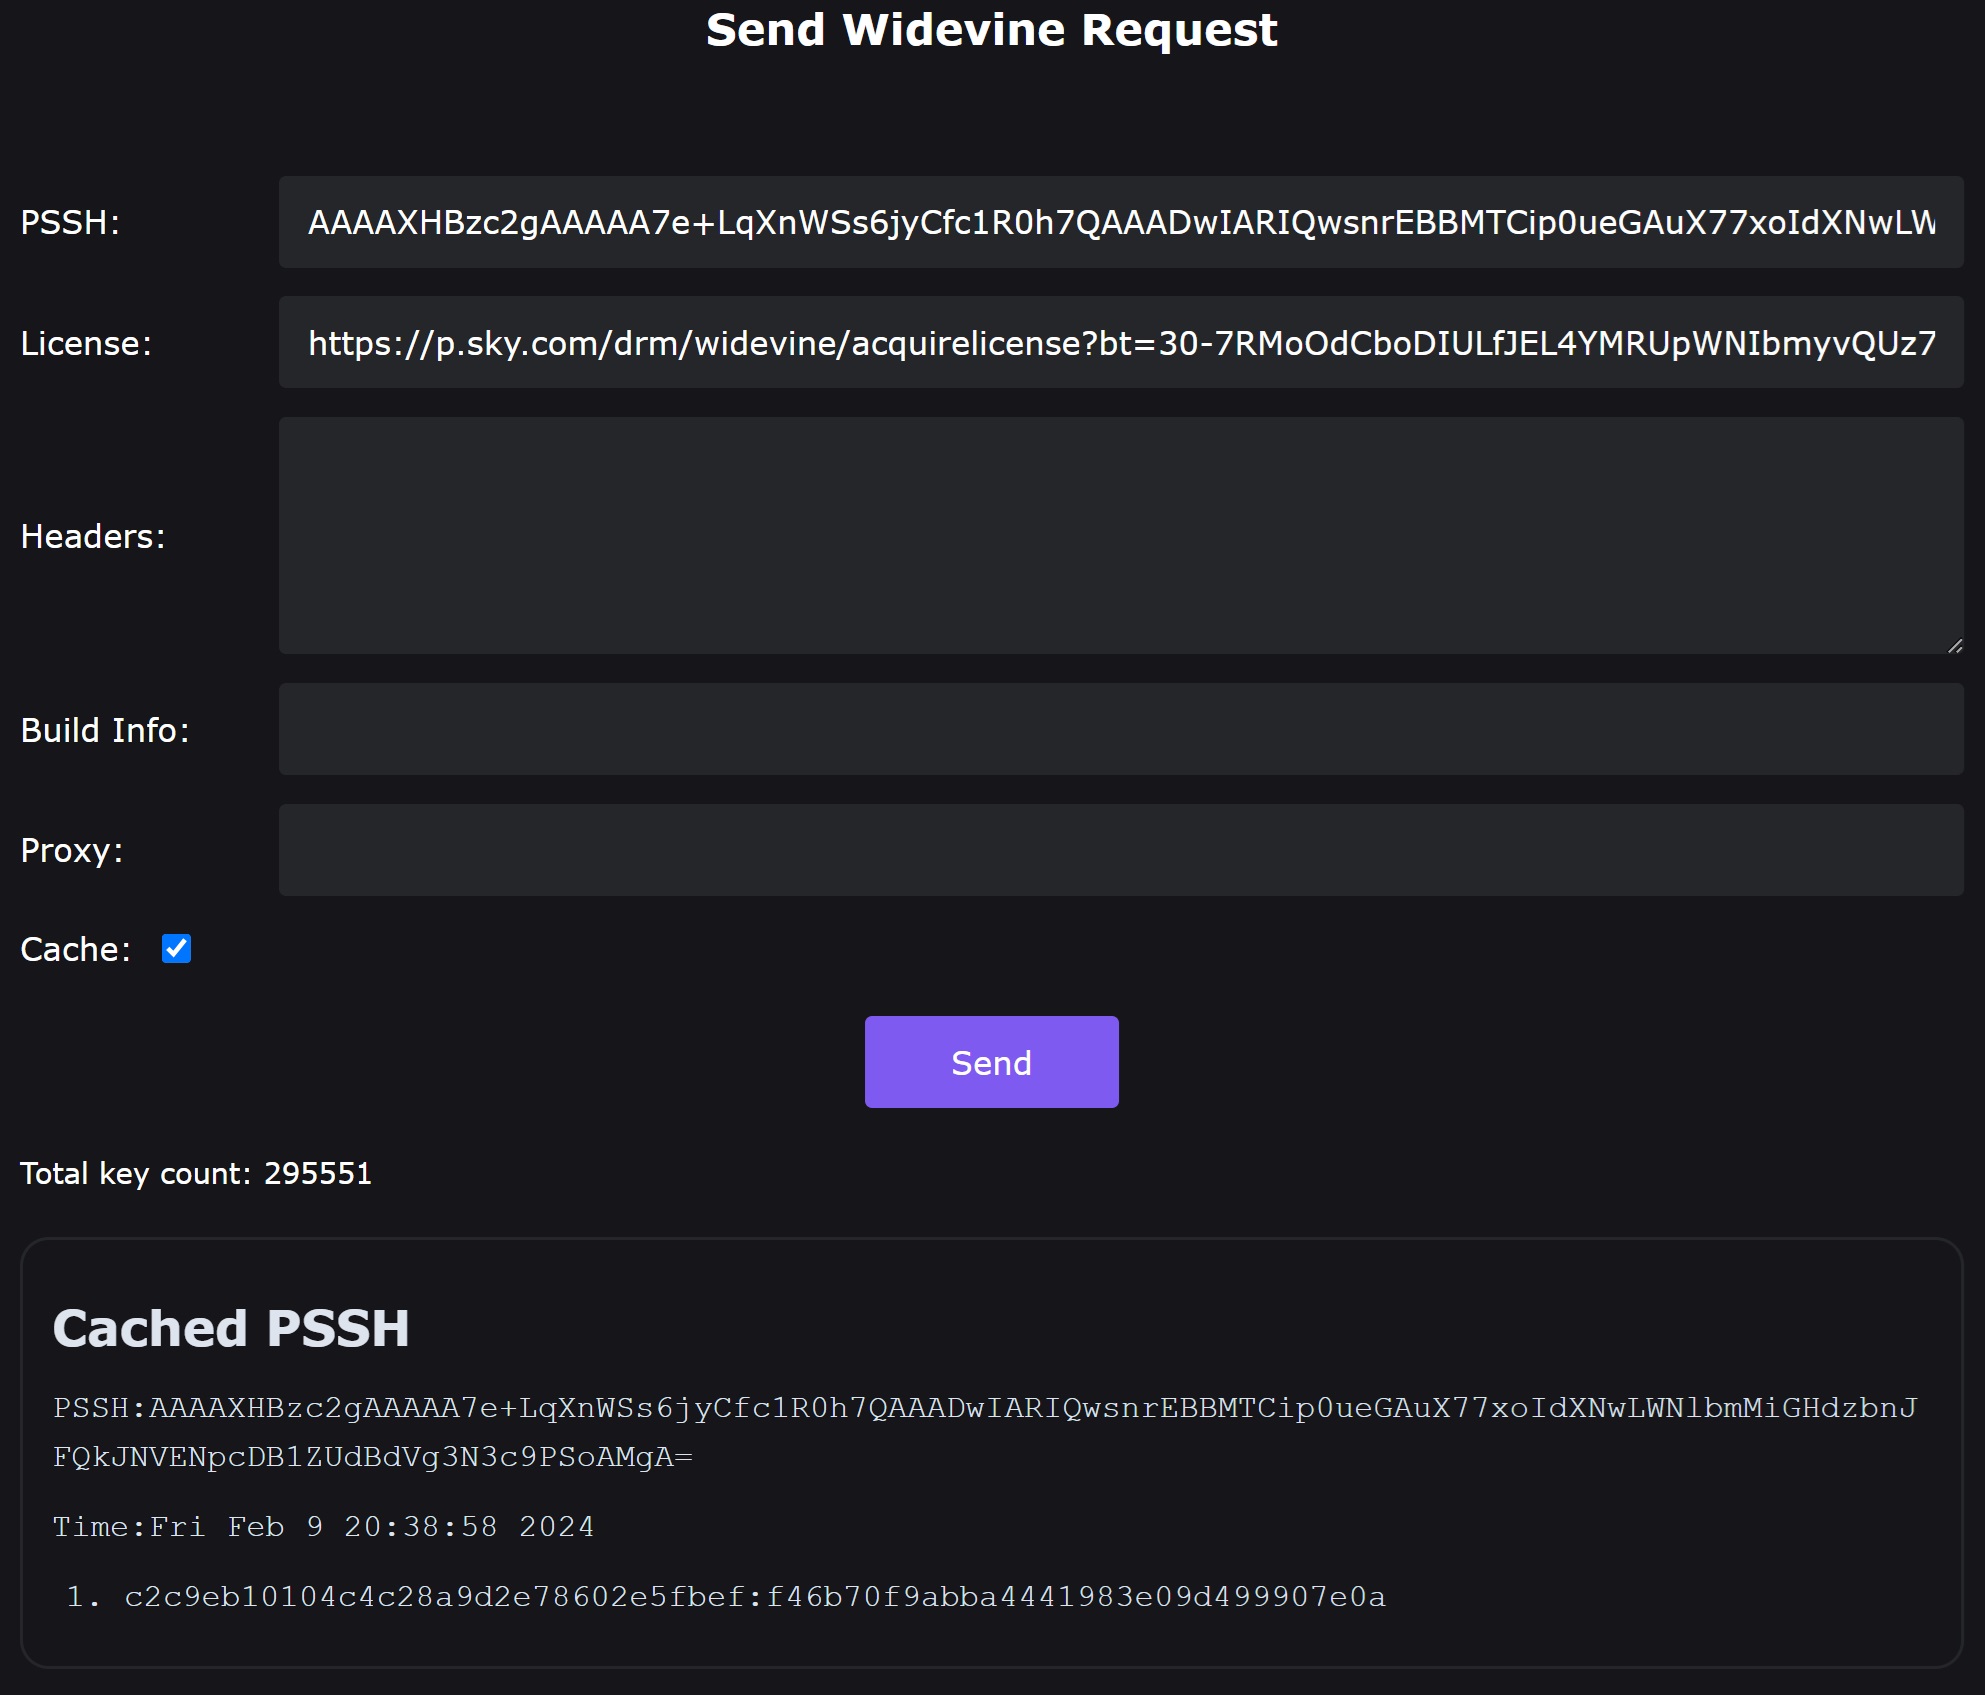This screenshot has height=1695, width=1985.
Task: Click the PSSH input field
Action: click(x=1120, y=222)
